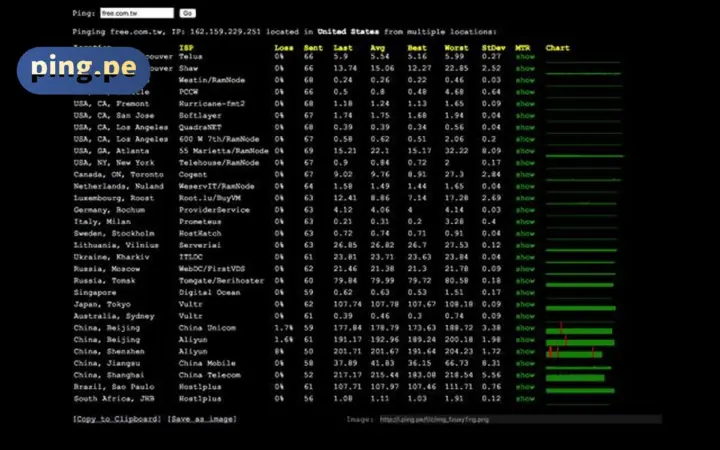This screenshot has width=720, height=450.
Task: Show MTR for South Africa JNB Host1plus
Action: [525, 399]
